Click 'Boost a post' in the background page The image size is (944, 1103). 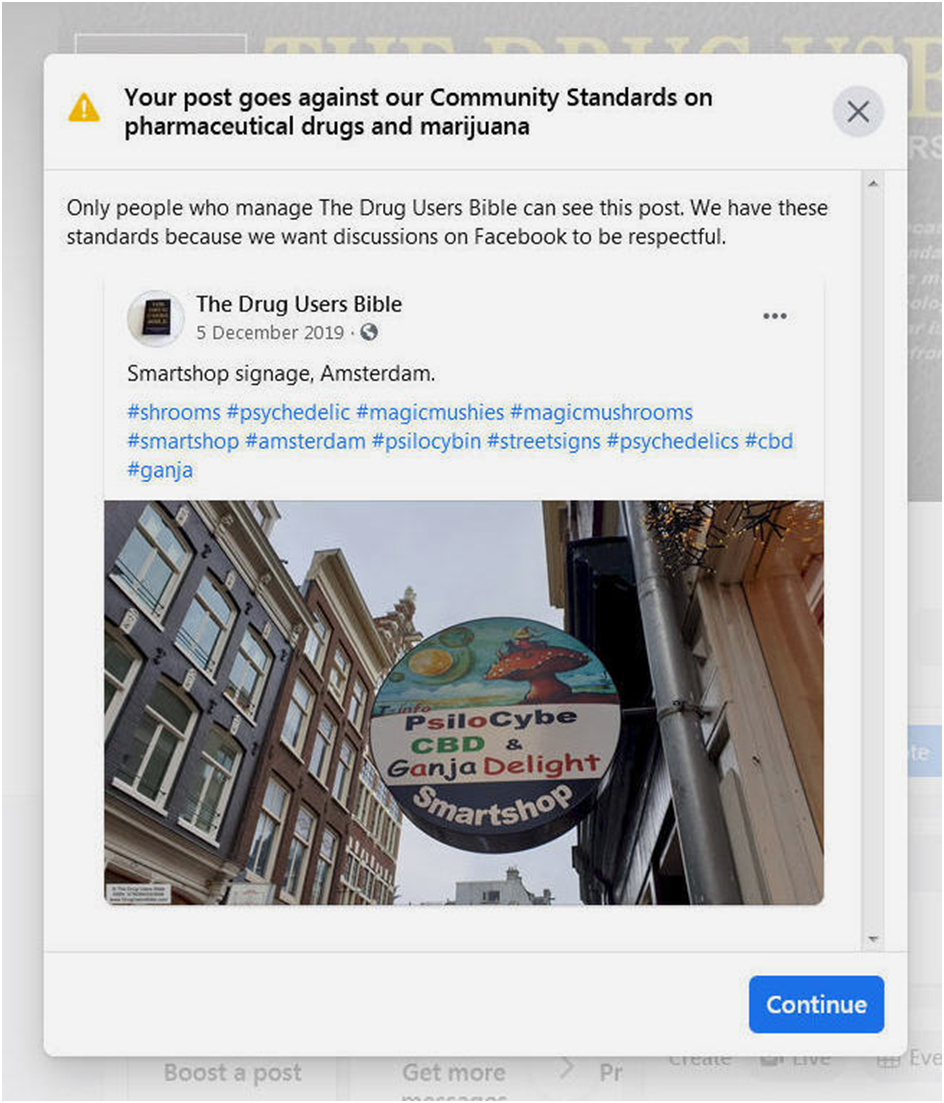pyautogui.click(x=233, y=1073)
